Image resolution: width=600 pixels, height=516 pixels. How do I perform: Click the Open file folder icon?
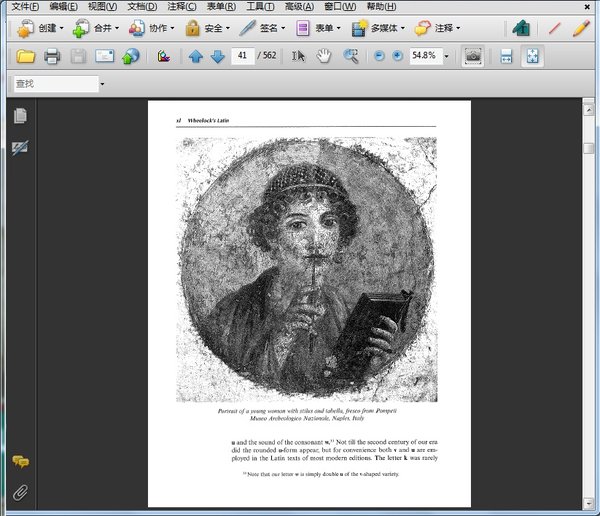click(x=25, y=56)
